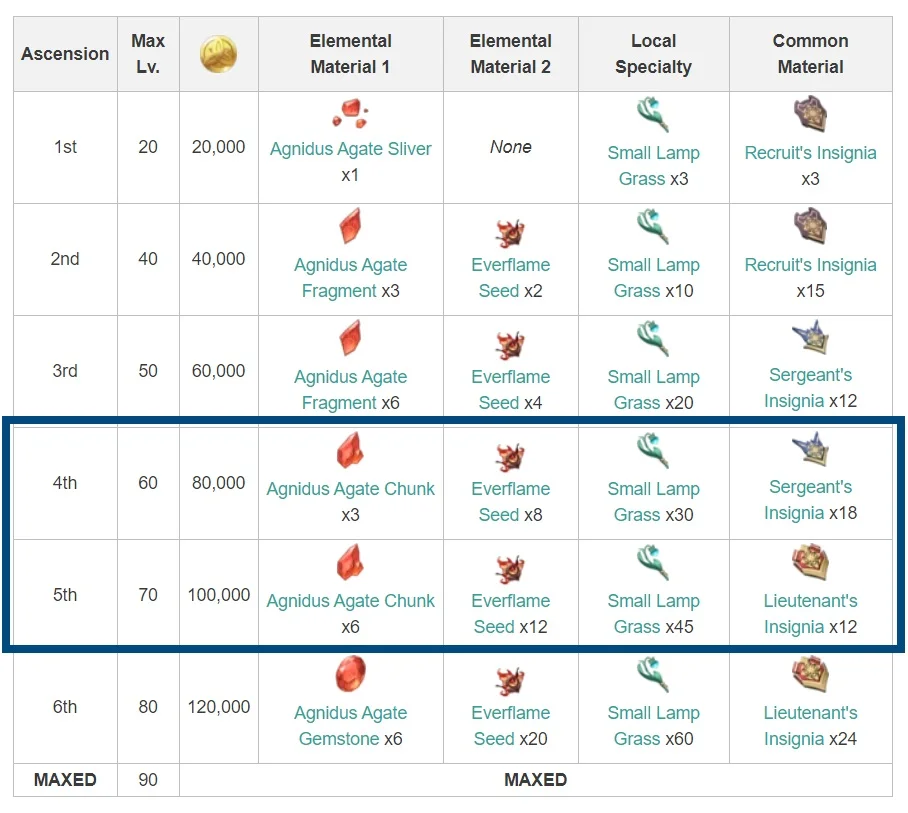This screenshot has height=813, width=908.
Task: Click the Elemental Material 1 column header
Action: pos(350,54)
